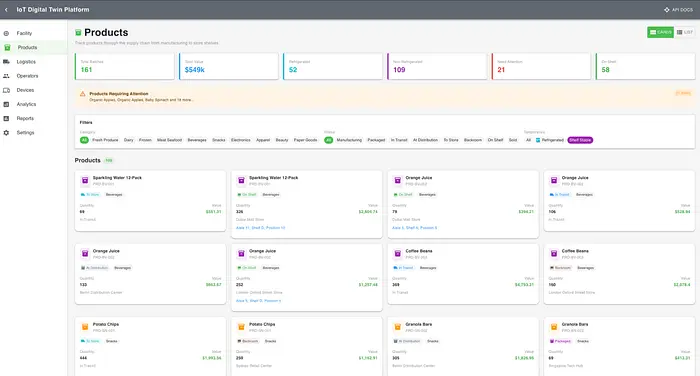700x376 pixels.
Task: Click the purple icon on the Coffee Beans card, quantity 160
Action: (x=554, y=254)
